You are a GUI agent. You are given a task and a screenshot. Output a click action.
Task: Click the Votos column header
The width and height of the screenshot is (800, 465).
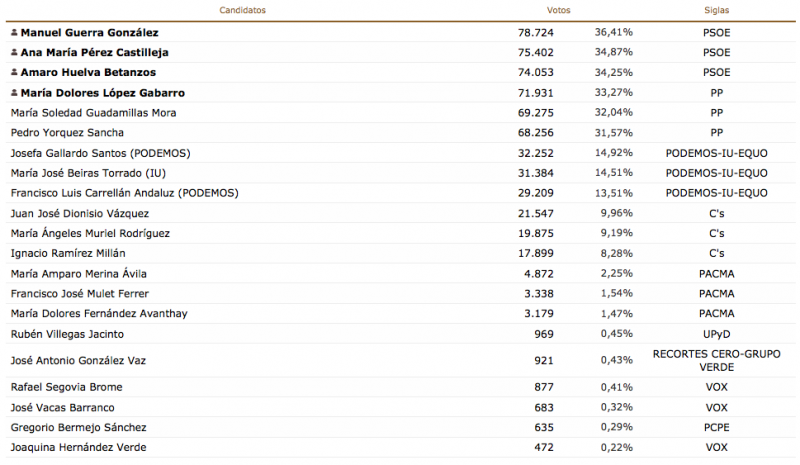[x=559, y=10]
